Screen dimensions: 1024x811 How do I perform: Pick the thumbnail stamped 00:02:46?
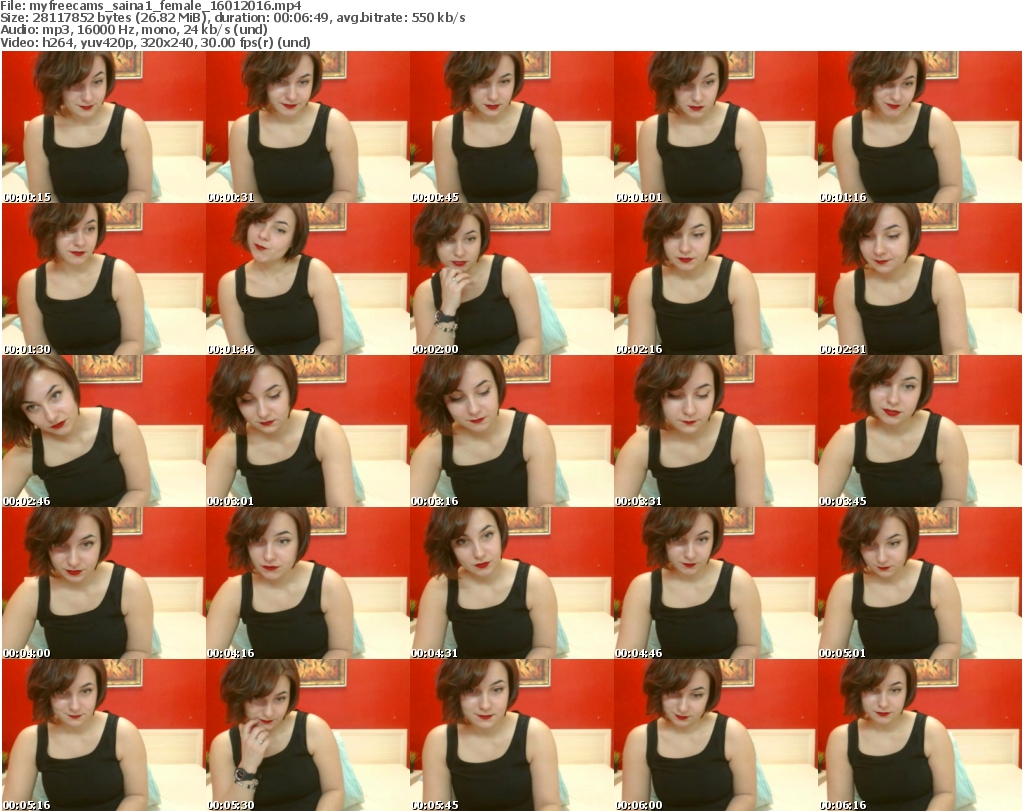104,432
